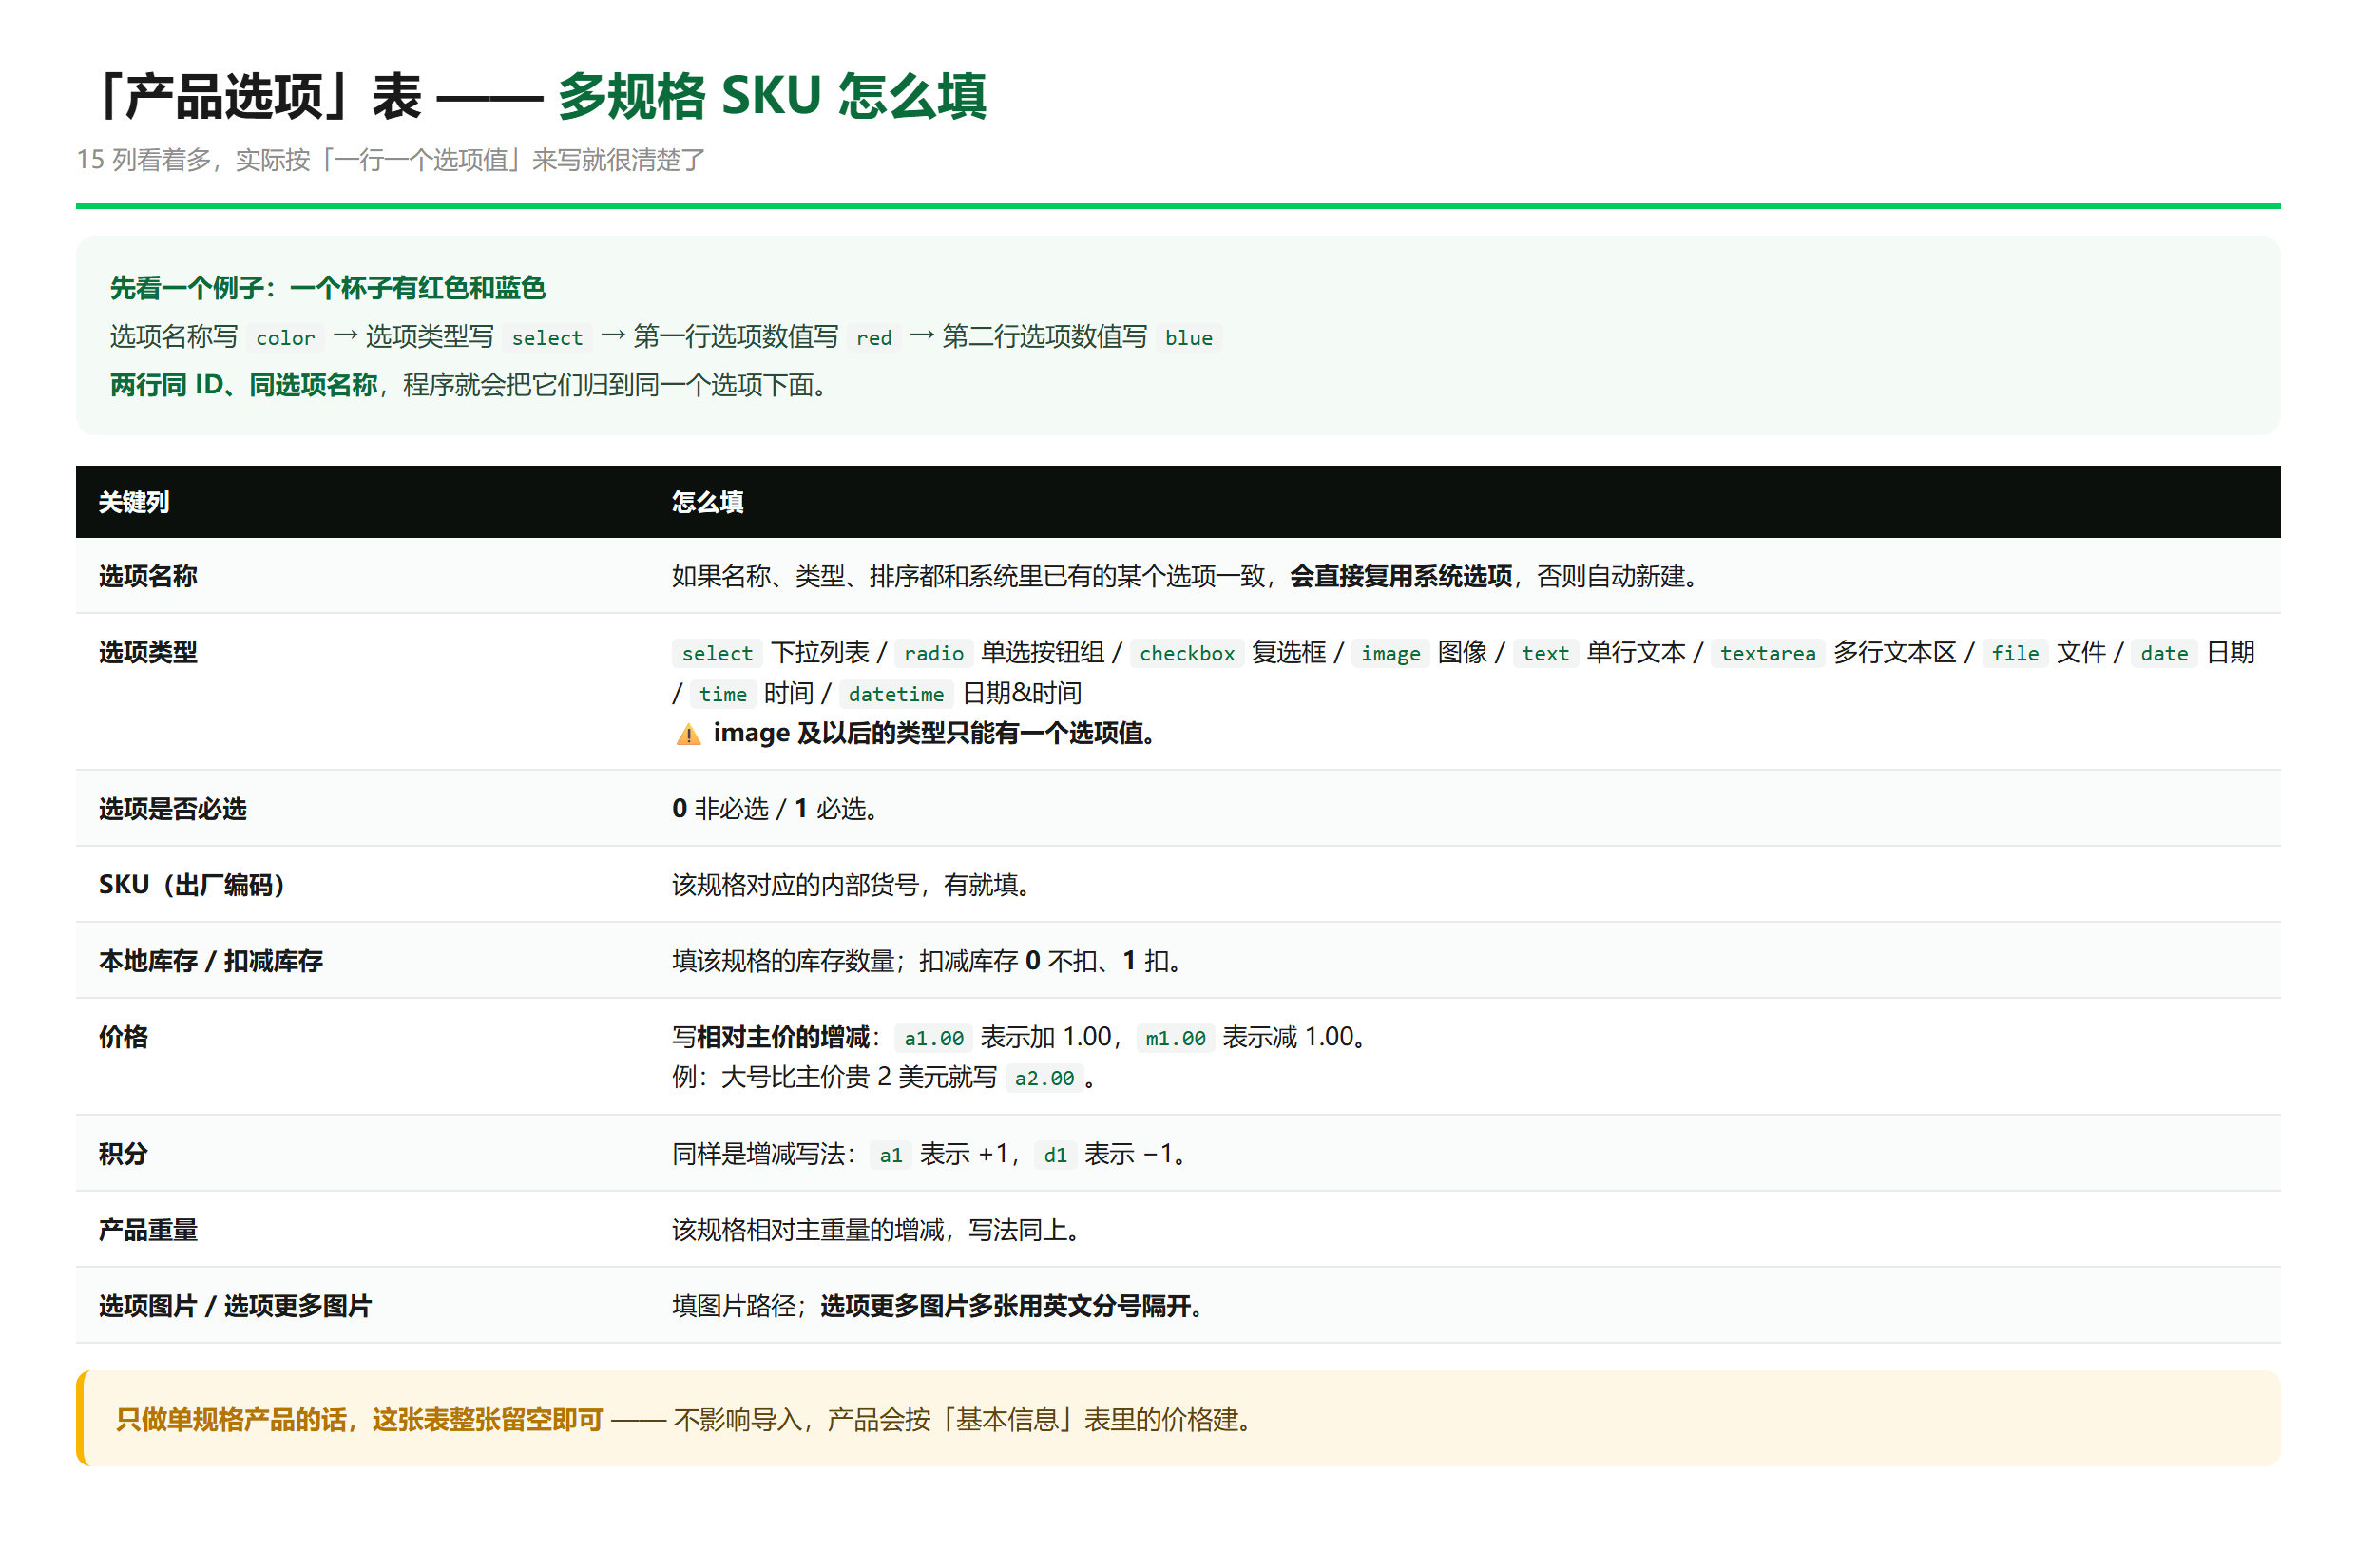
Task: Click the example heading '先看一个例子：一个杯子有红色和蓝色'
Action: click(x=328, y=288)
